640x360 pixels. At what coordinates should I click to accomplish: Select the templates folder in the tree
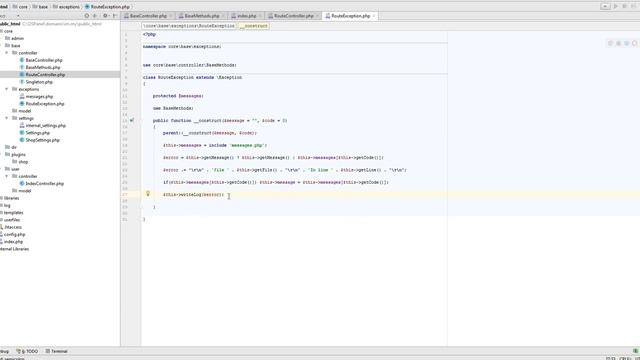(x=12, y=213)
